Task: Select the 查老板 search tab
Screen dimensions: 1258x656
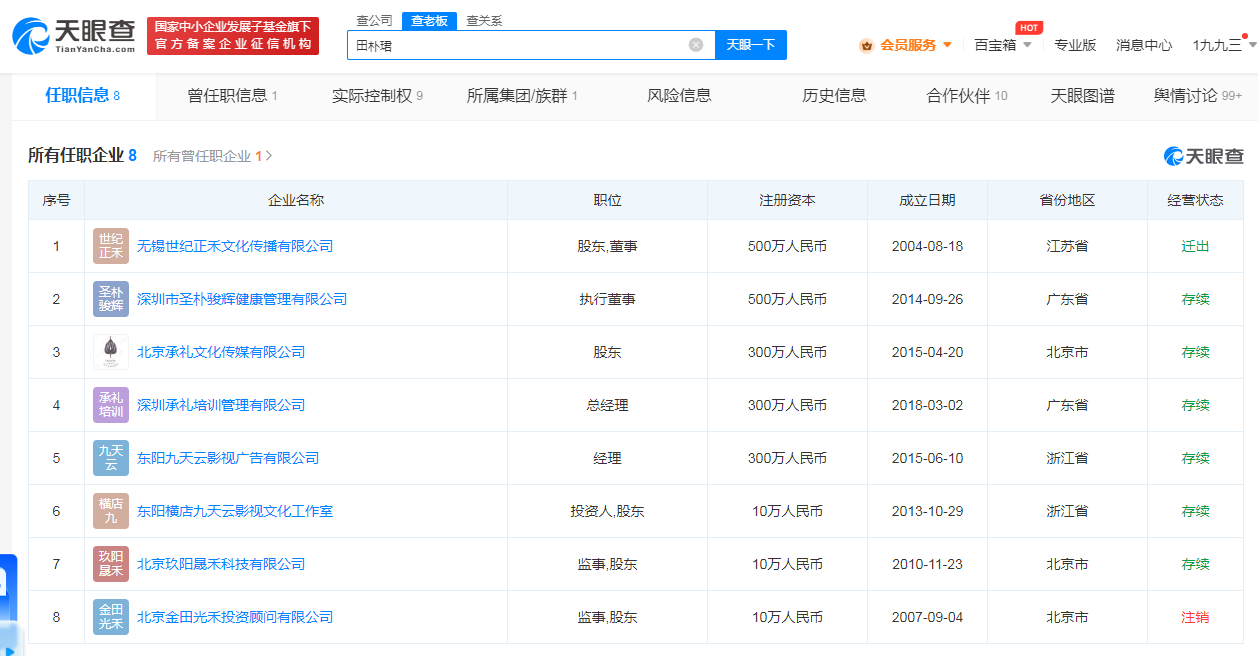Action: pyautogui.click(x=429, y=21)
